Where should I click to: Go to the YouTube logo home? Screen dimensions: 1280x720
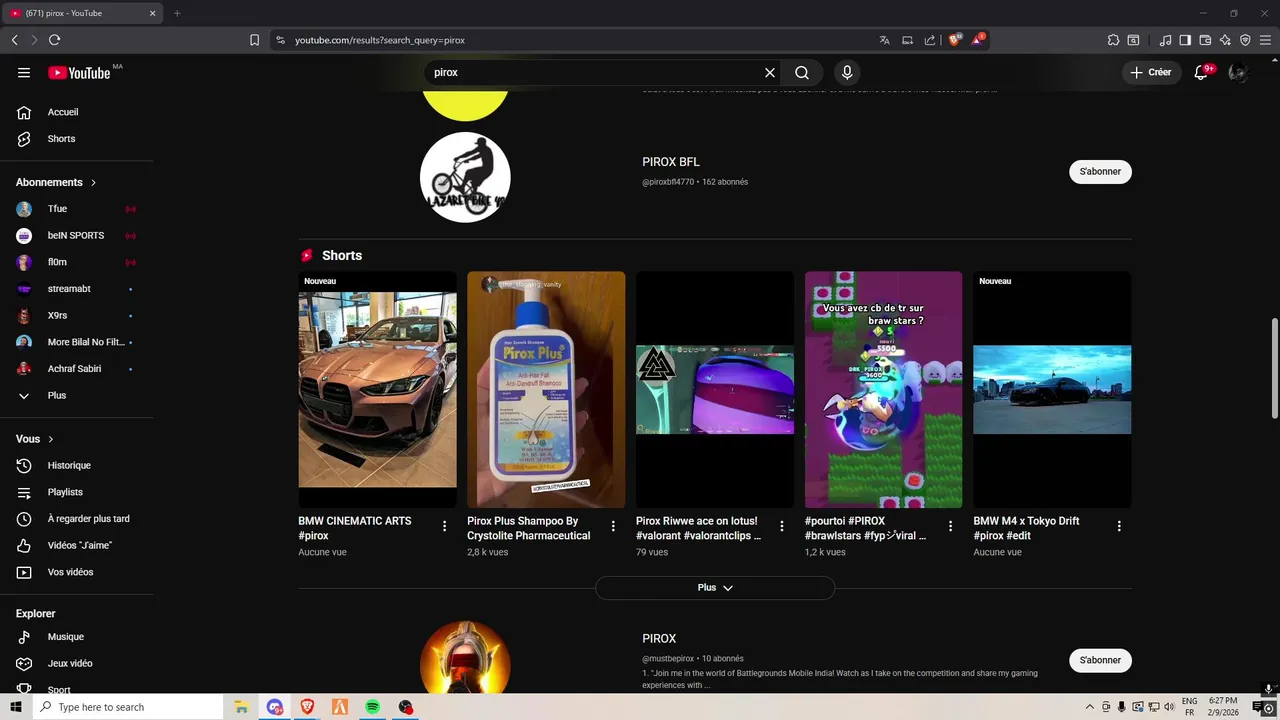[79, 72]
